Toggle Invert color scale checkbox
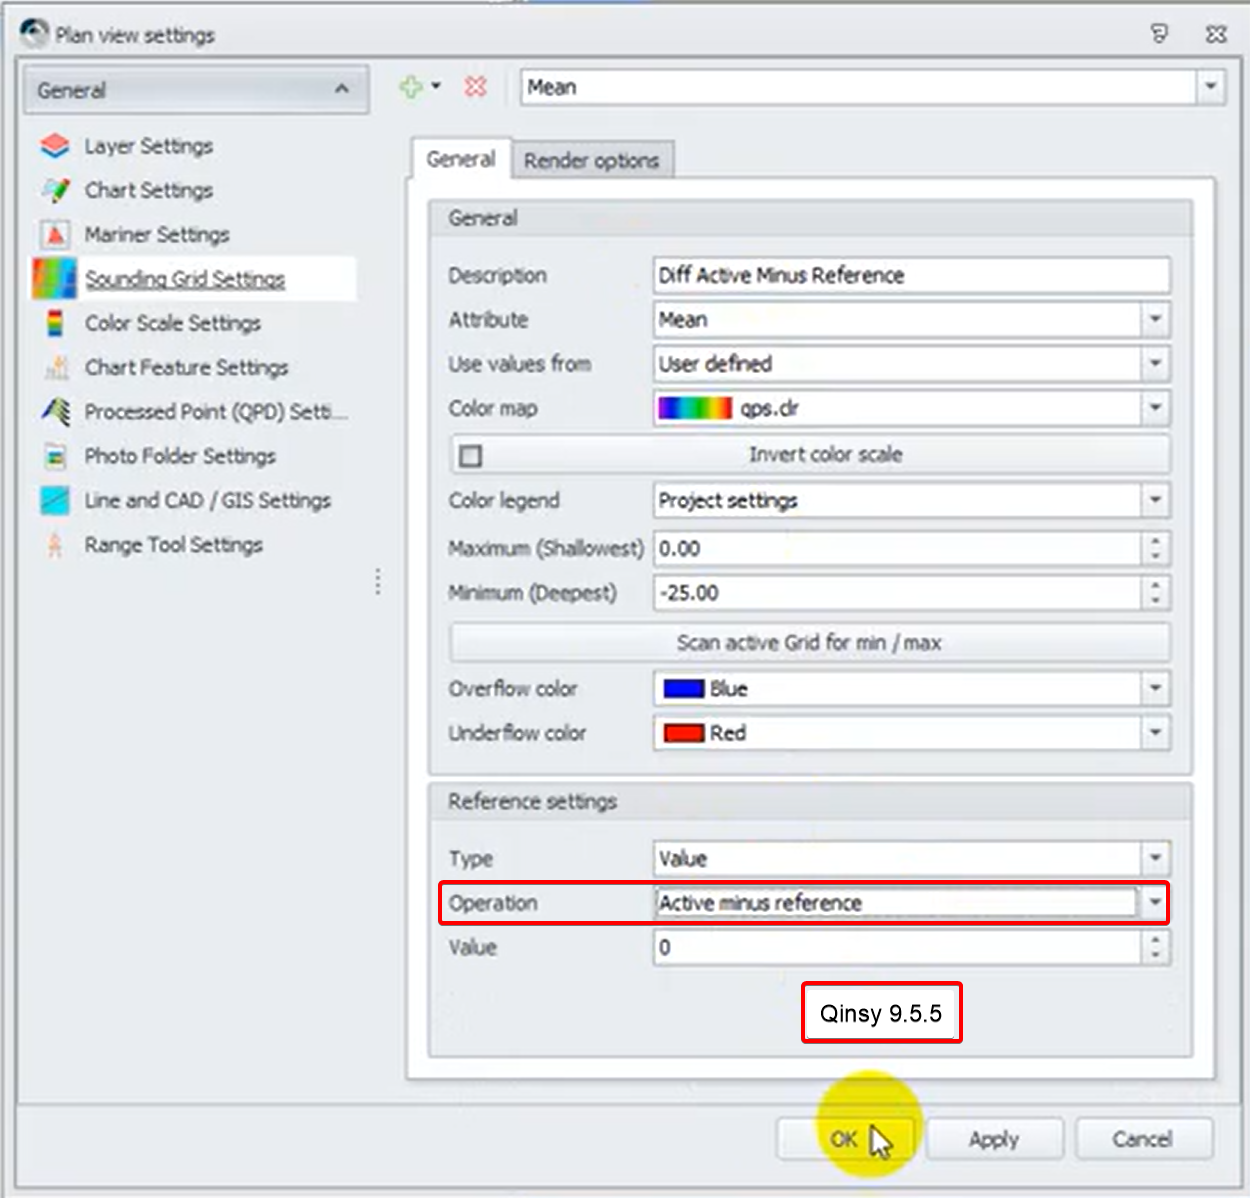 470,456
